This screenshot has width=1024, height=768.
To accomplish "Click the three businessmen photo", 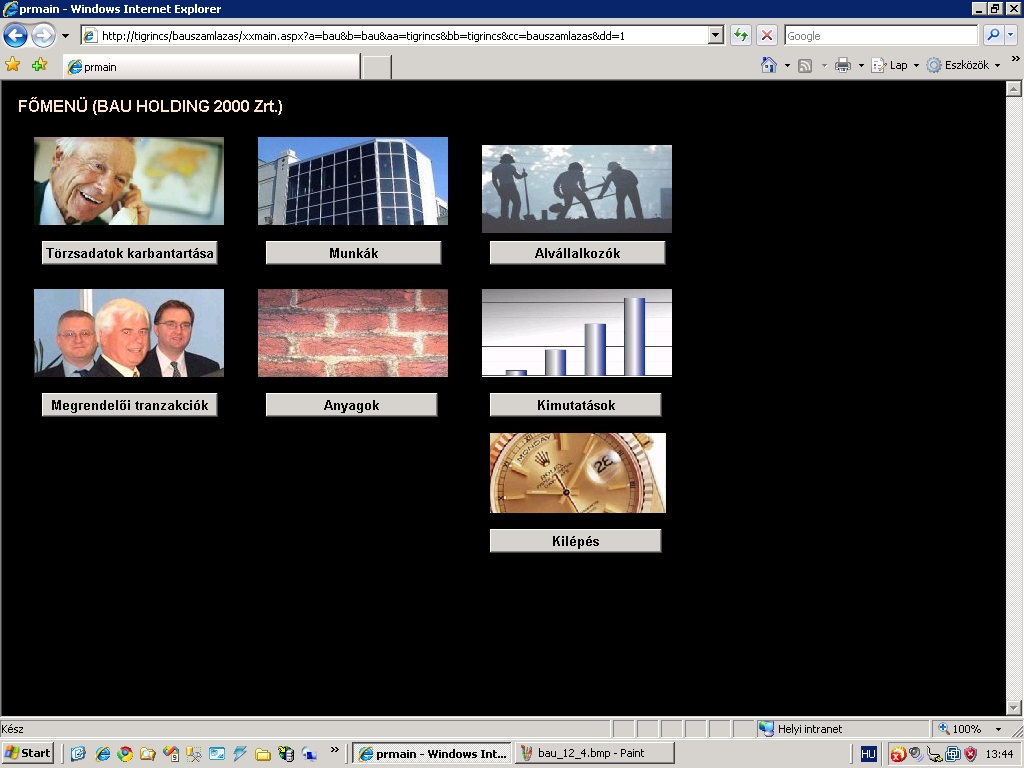I will click(129, 333).
